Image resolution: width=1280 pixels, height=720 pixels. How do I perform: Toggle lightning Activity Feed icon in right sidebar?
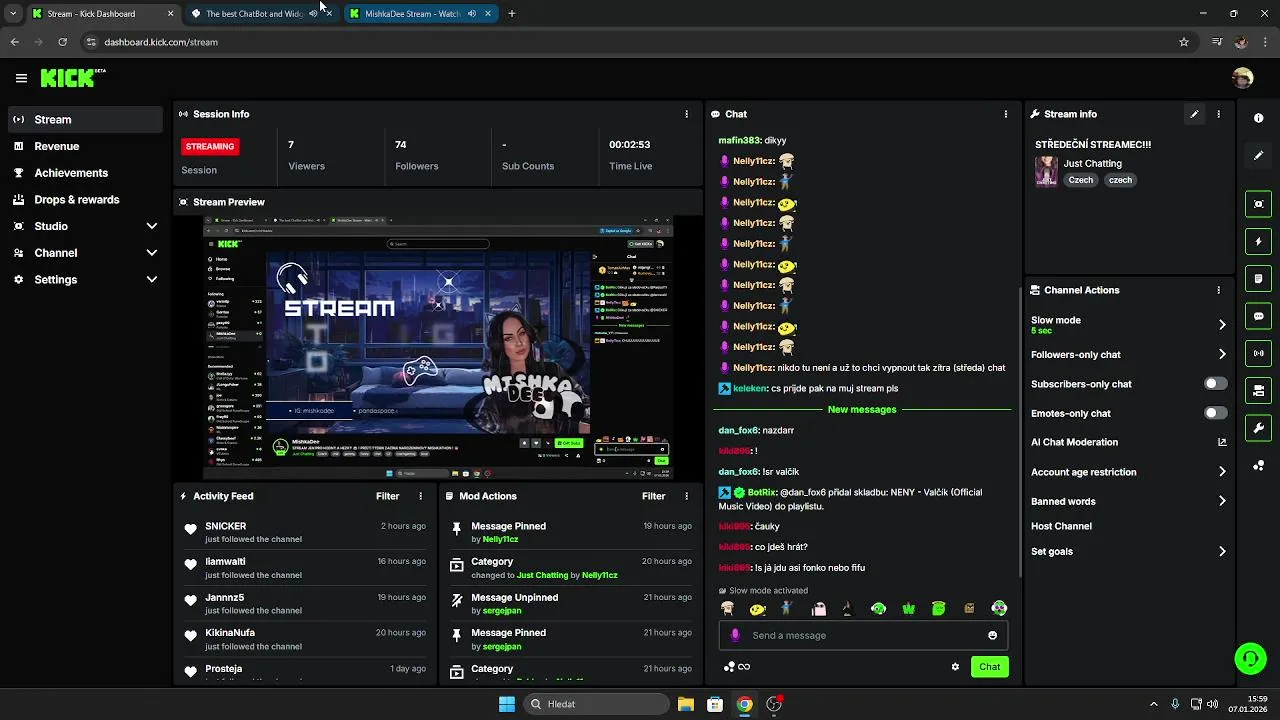[1258, 241]
